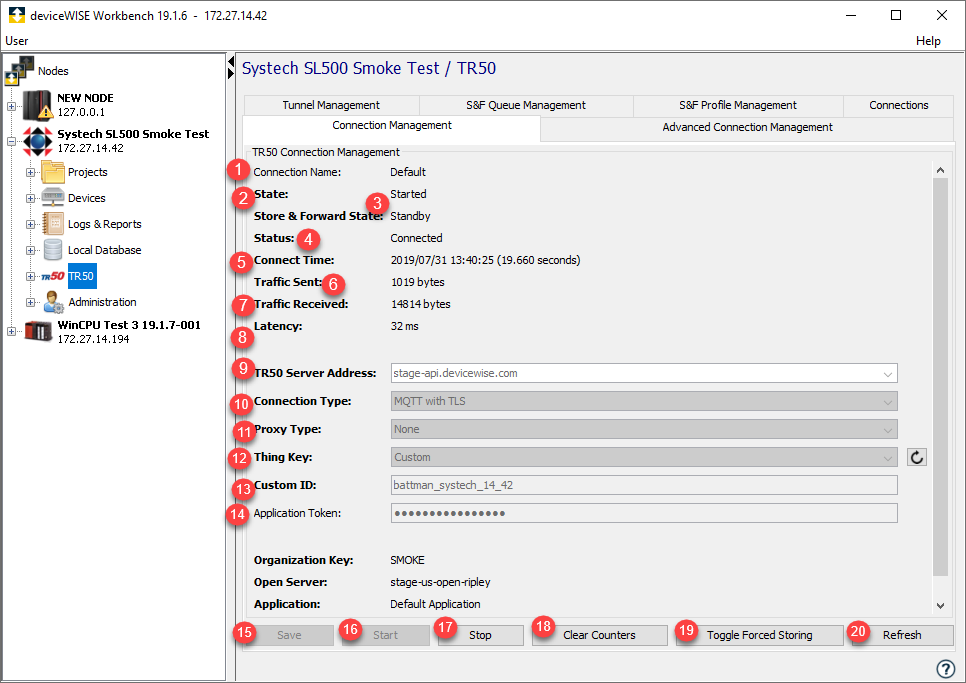This screenshot has height=683, width=966.
Task: Open the Advanced Connection Management tab
Action: point(747,127)
